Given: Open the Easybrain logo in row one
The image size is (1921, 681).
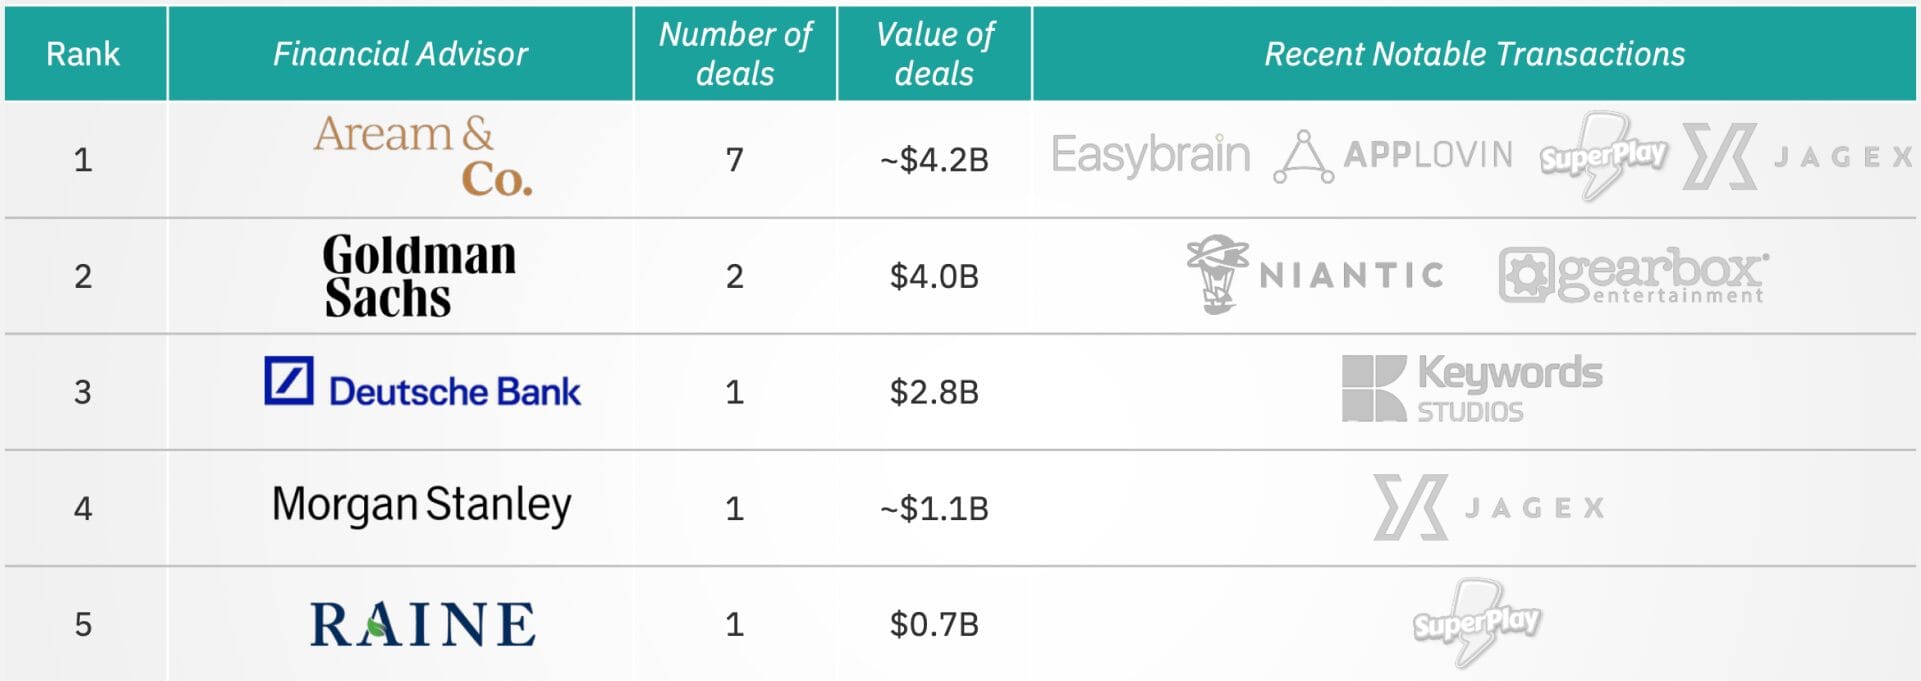Looking at the screenshot, I should coord(1150,156).
